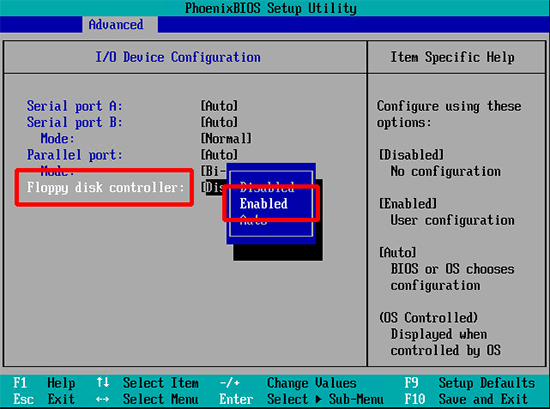Screen dimensions: 550x409
Task: Pick the Disabled option in the popup
Action: click(267, 187)
